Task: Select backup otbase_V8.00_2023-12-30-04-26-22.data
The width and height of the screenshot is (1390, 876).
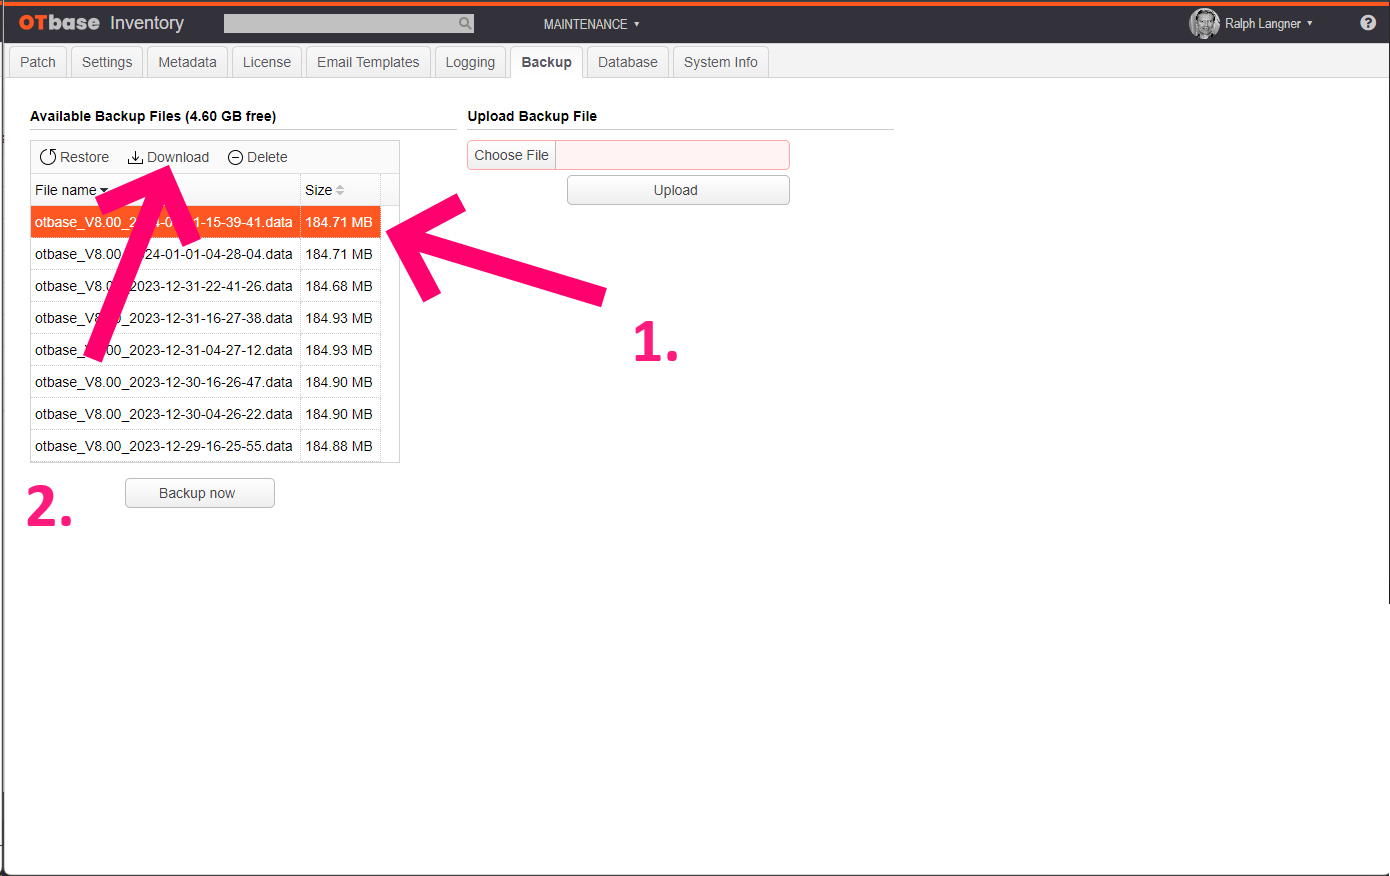Action: pyautogui.click(x=165, y=414)
